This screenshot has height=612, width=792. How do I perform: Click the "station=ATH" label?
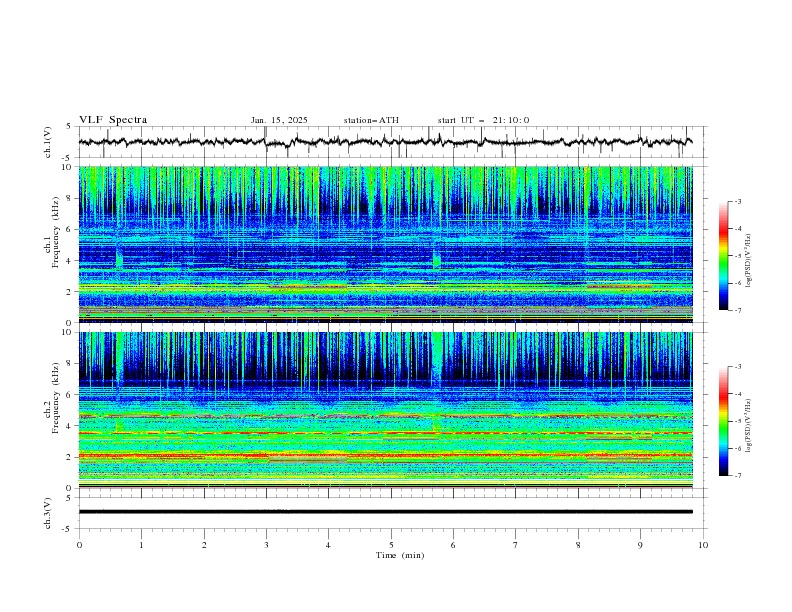point(371,120)
